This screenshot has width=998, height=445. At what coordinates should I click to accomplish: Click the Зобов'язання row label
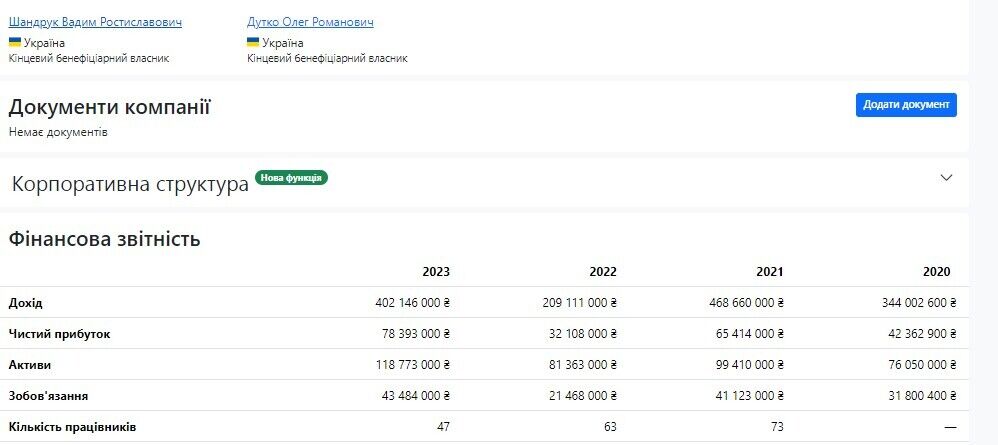point(48,396)
